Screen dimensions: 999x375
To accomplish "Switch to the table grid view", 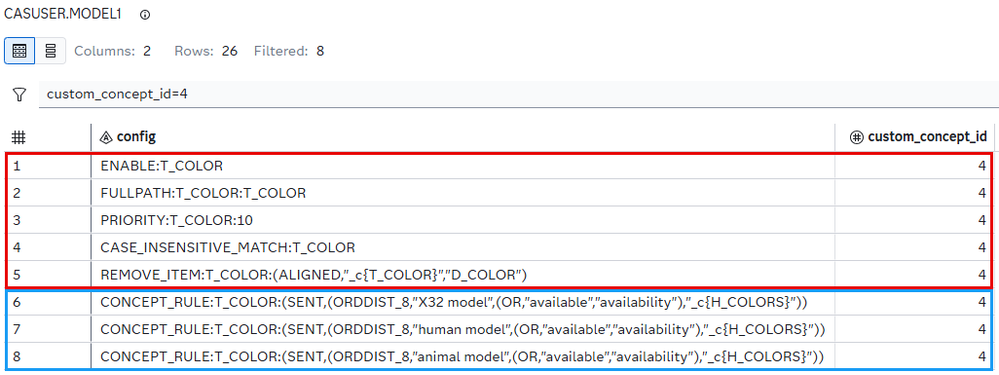I will tap(20, 50).
